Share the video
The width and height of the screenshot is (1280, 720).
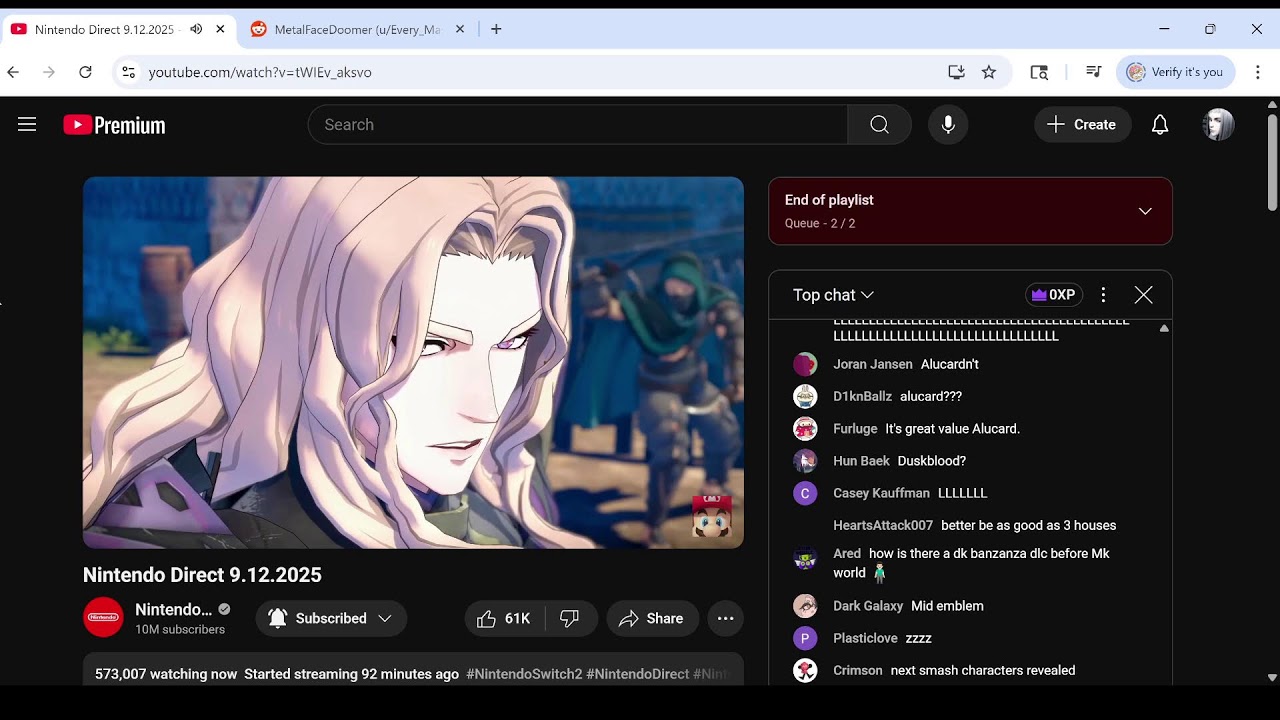pos(651,619)
